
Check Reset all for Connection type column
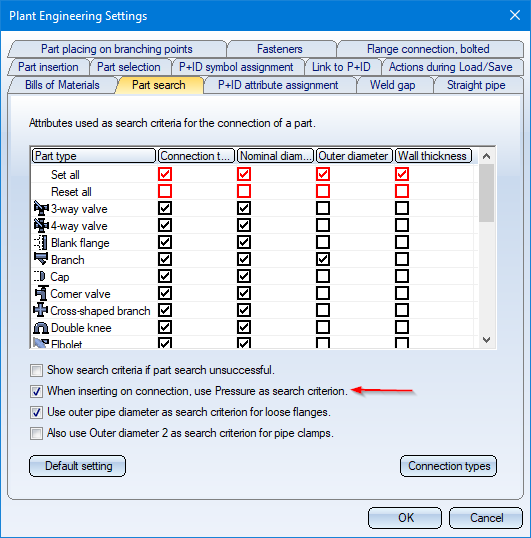pos(165,191)
